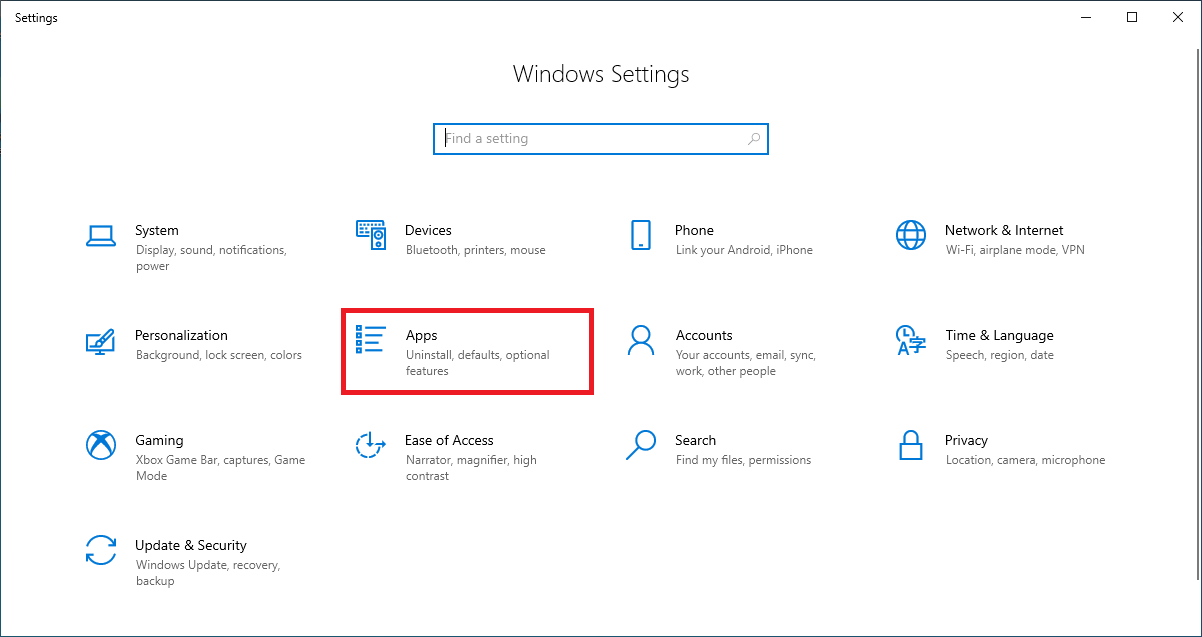This screenshot has height=637, width=1202.
Task: Click the Search magnifying glass category icon
Action: point(641,445)
